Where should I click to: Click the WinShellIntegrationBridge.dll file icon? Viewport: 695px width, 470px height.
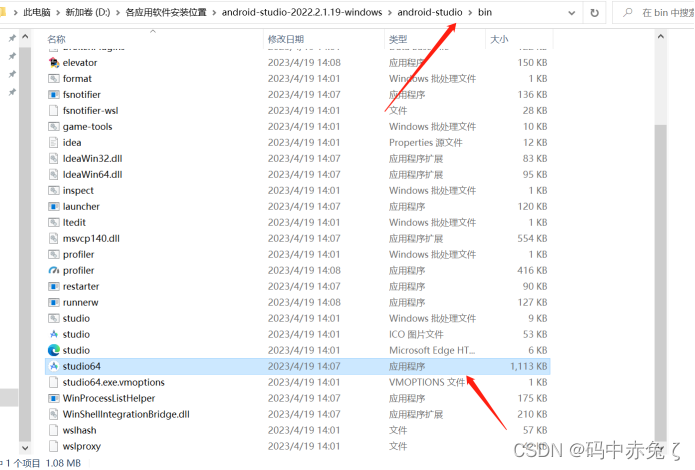click(54, 414)
